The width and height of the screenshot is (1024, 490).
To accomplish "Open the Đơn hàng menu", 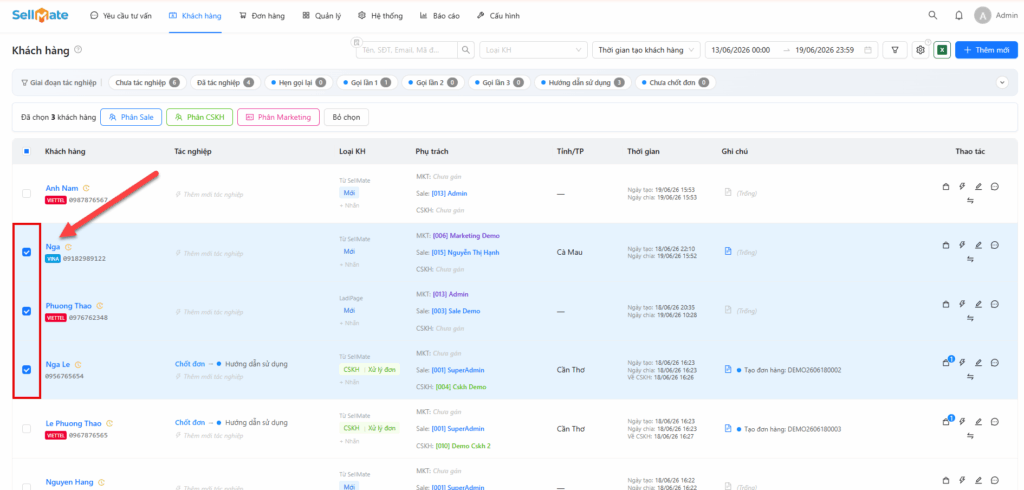I will 262,16.
